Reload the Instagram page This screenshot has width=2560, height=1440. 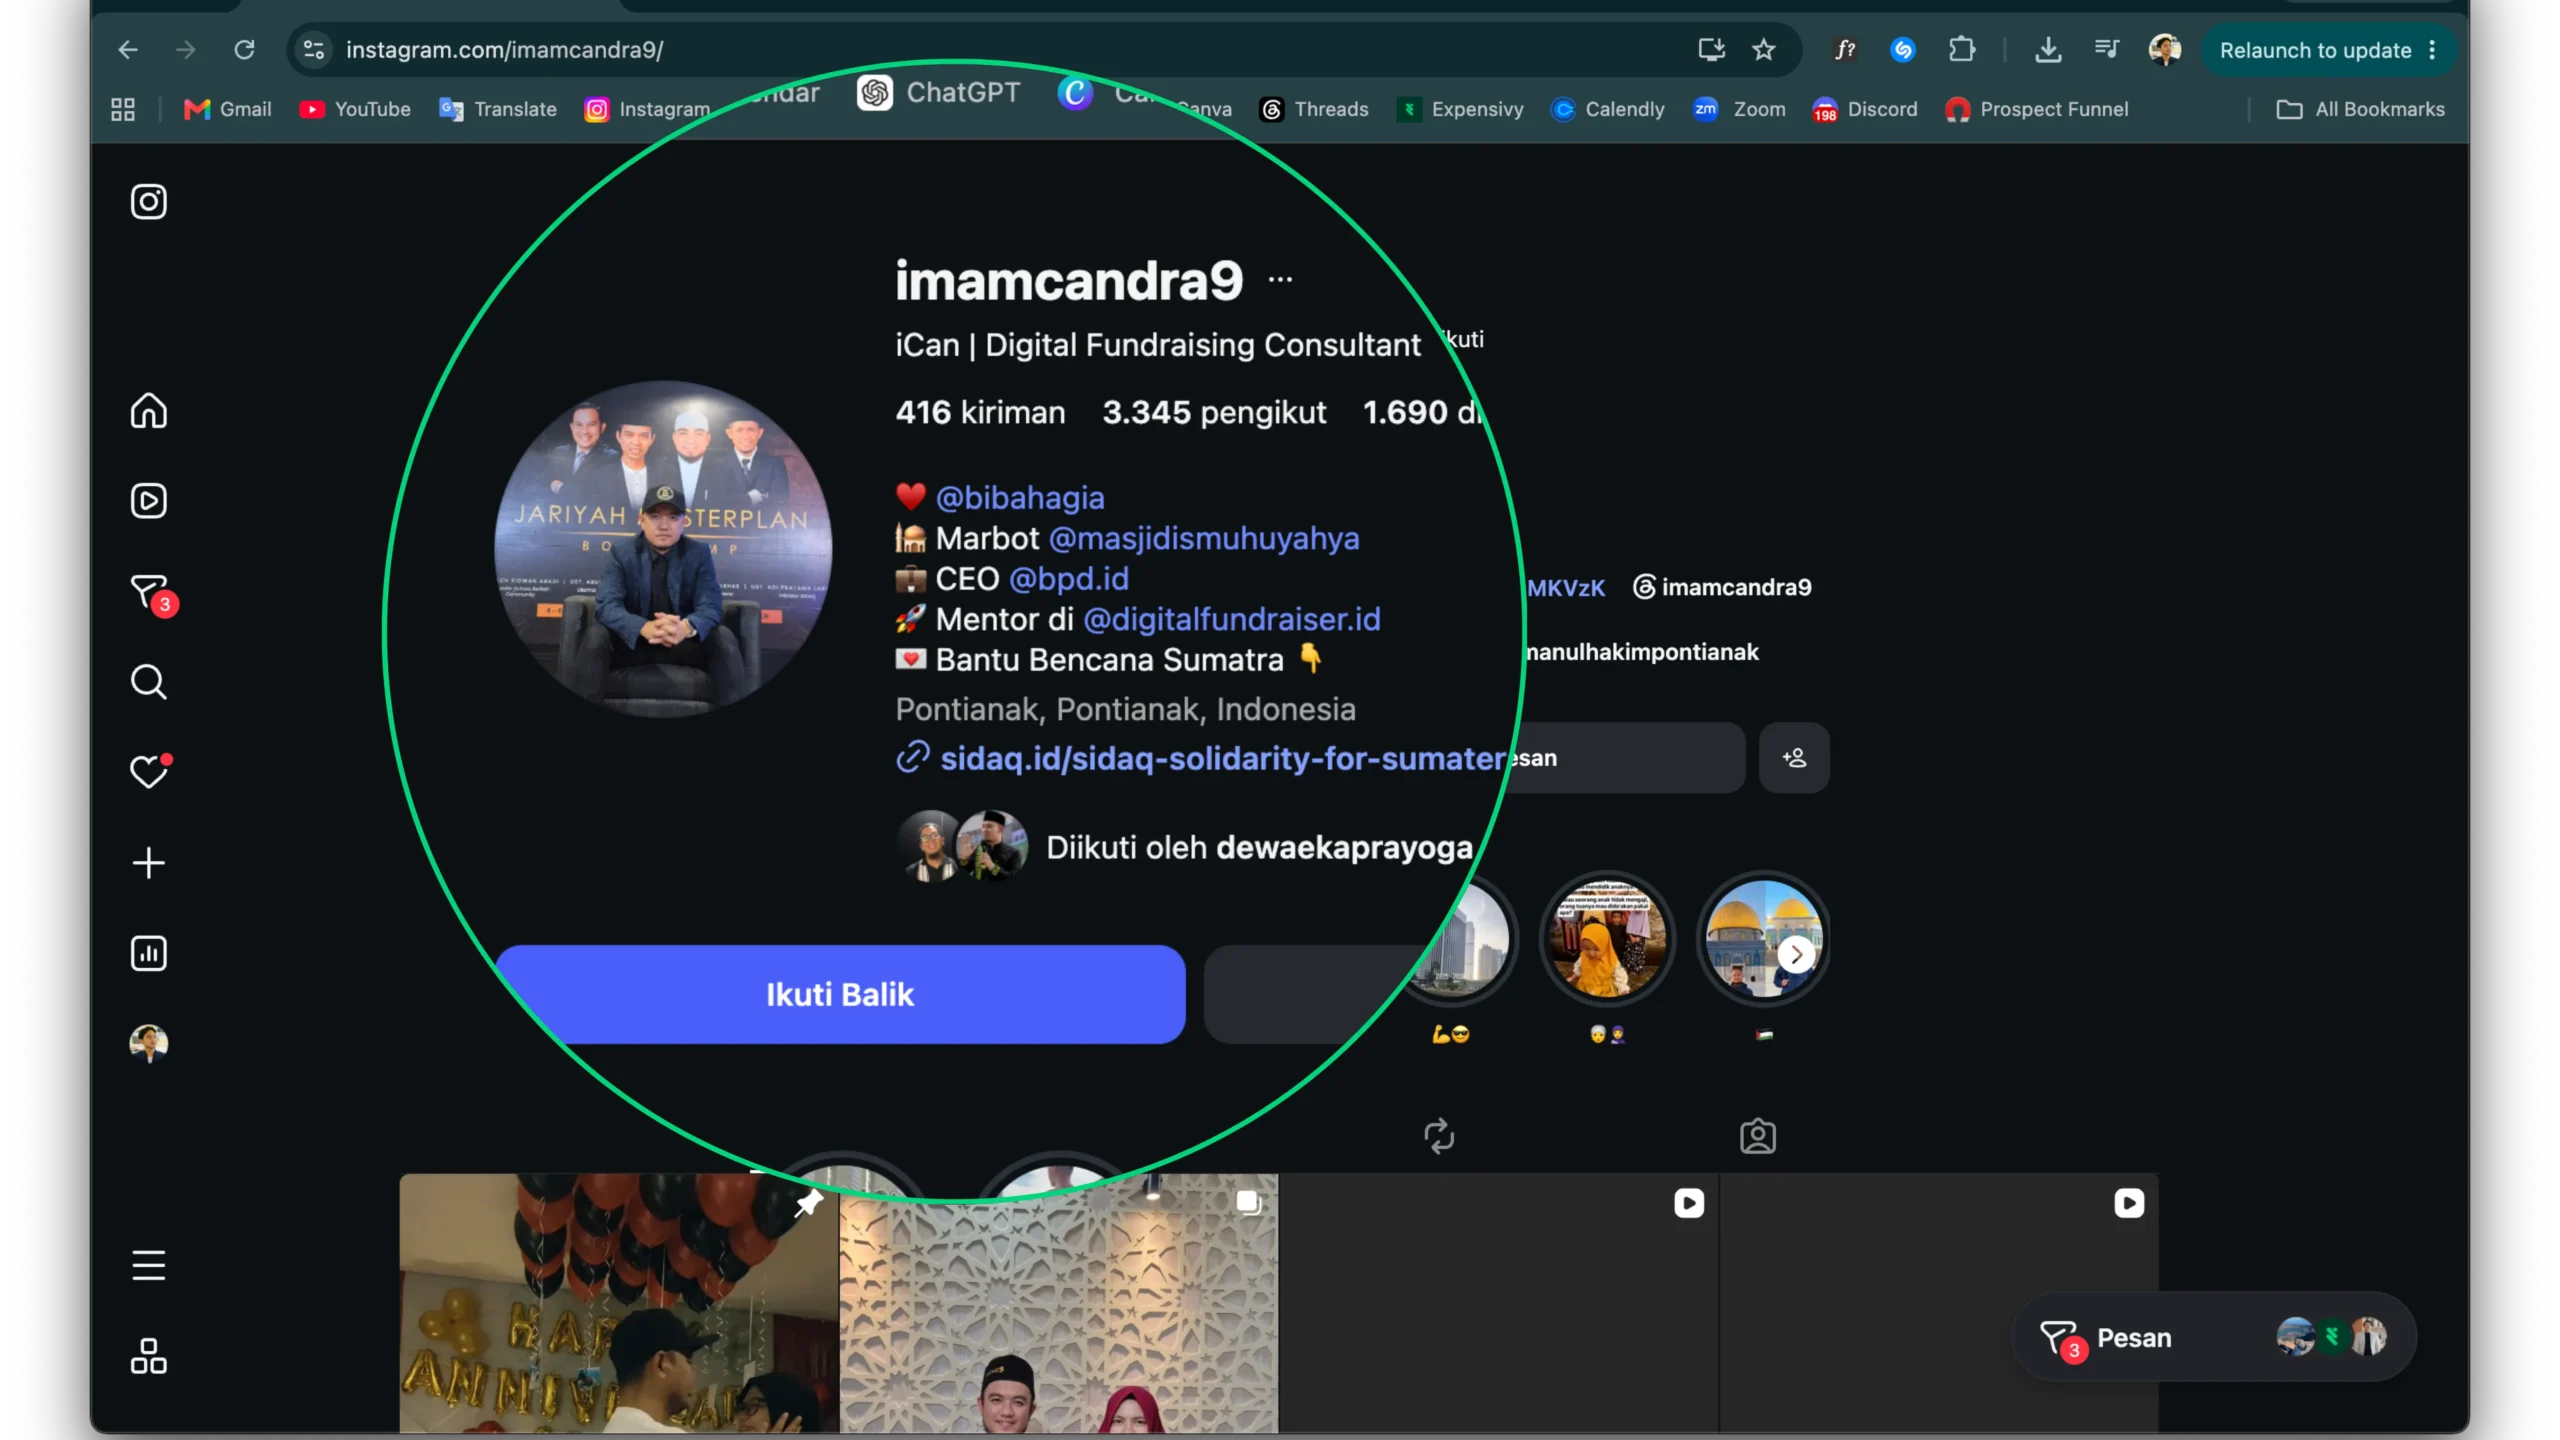point(244,50)
